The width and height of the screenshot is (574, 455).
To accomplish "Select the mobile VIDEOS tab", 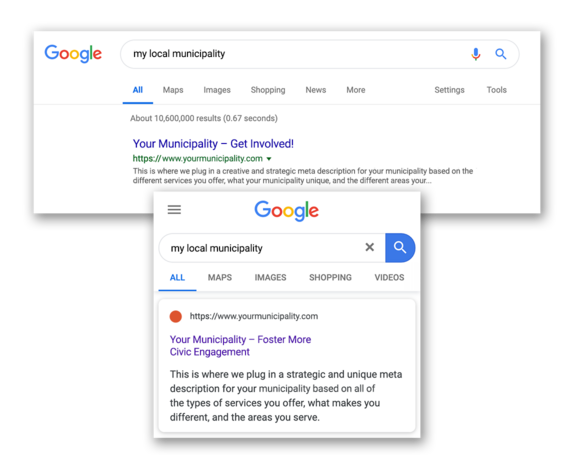I will pyautogui.click(x=389, y=277).
